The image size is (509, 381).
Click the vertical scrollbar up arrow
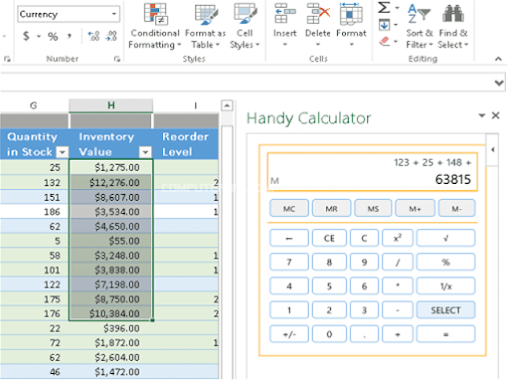coord(227,106)
